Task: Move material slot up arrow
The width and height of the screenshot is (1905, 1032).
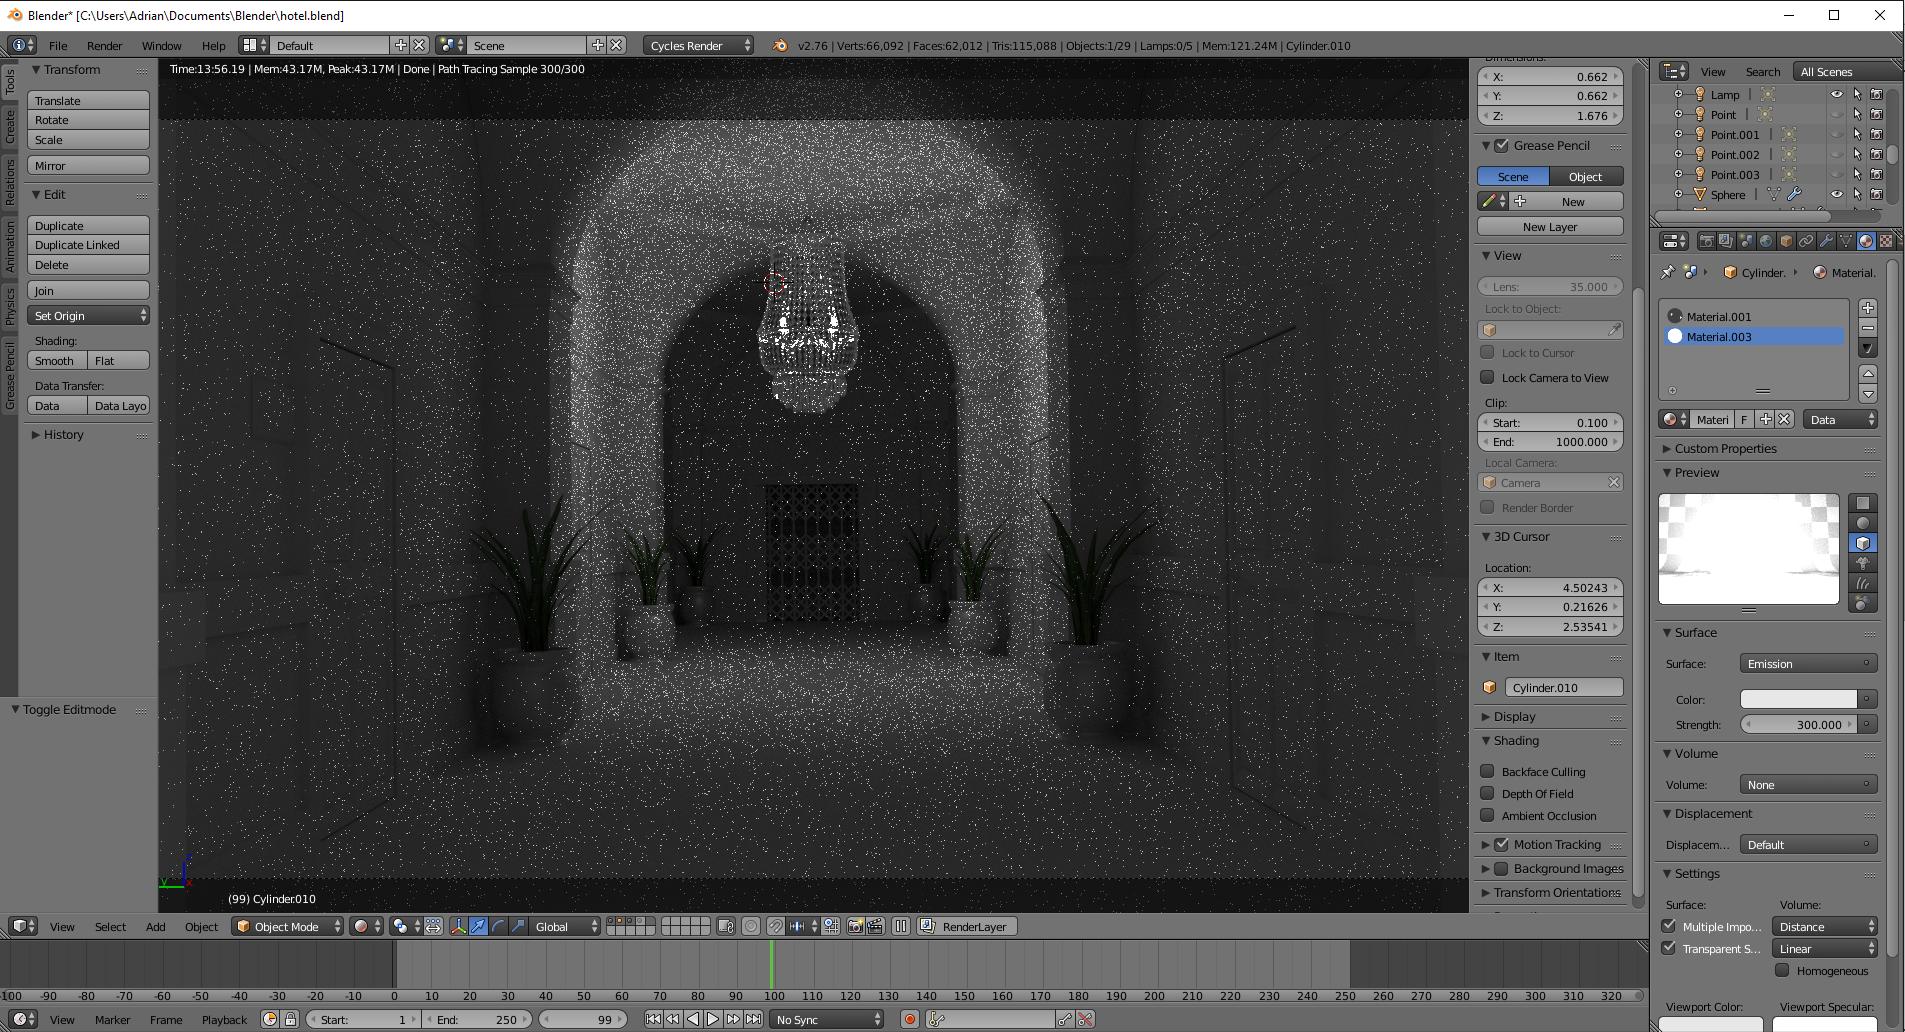Action: [x=1867, y=374]
